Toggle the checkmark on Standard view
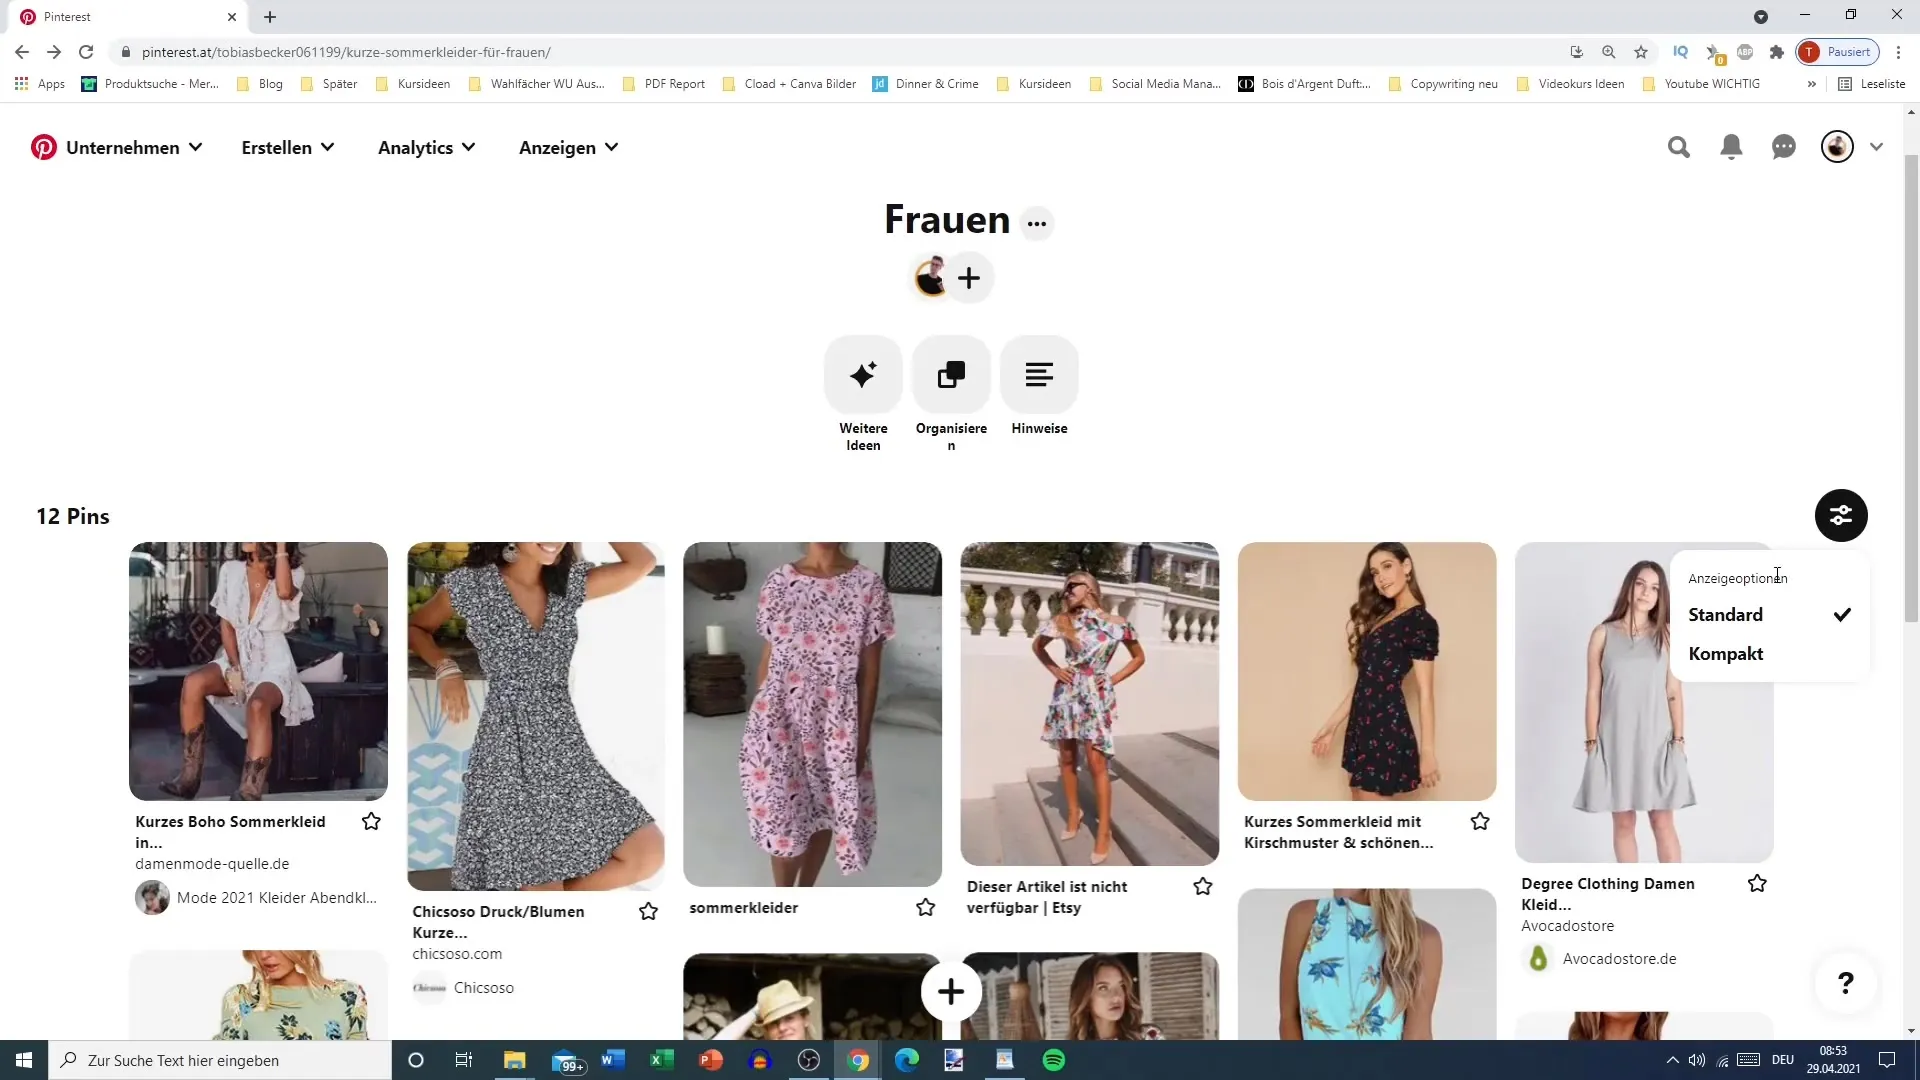 [1844, 615]
